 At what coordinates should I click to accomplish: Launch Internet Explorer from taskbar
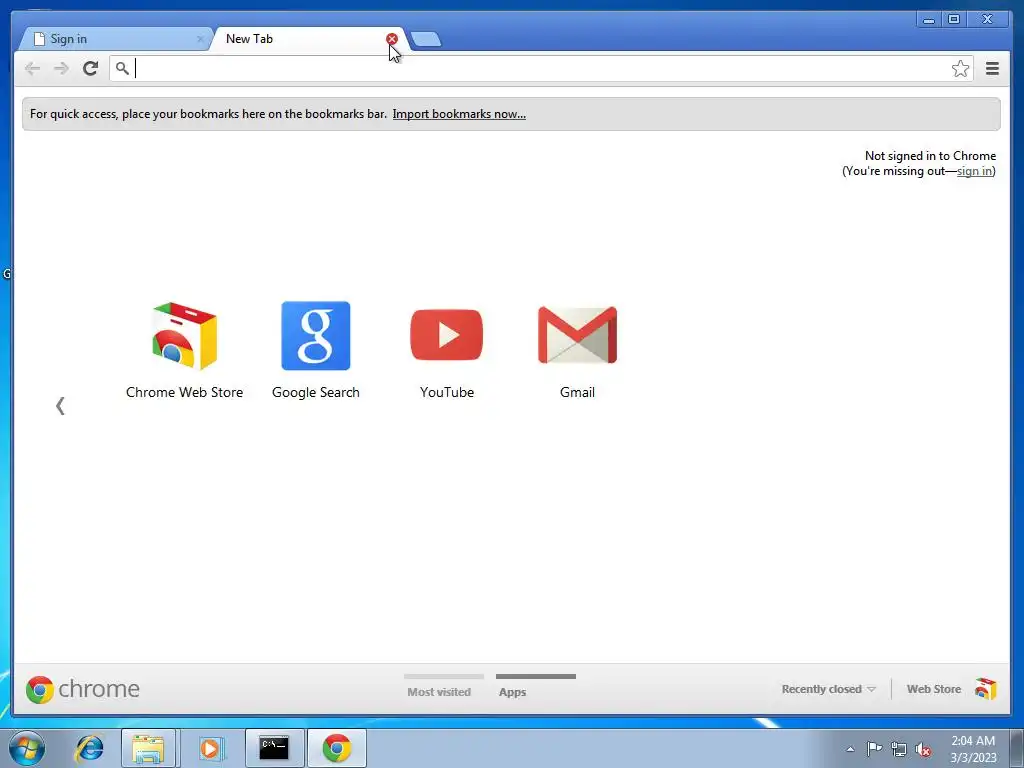tap(89, 748)
